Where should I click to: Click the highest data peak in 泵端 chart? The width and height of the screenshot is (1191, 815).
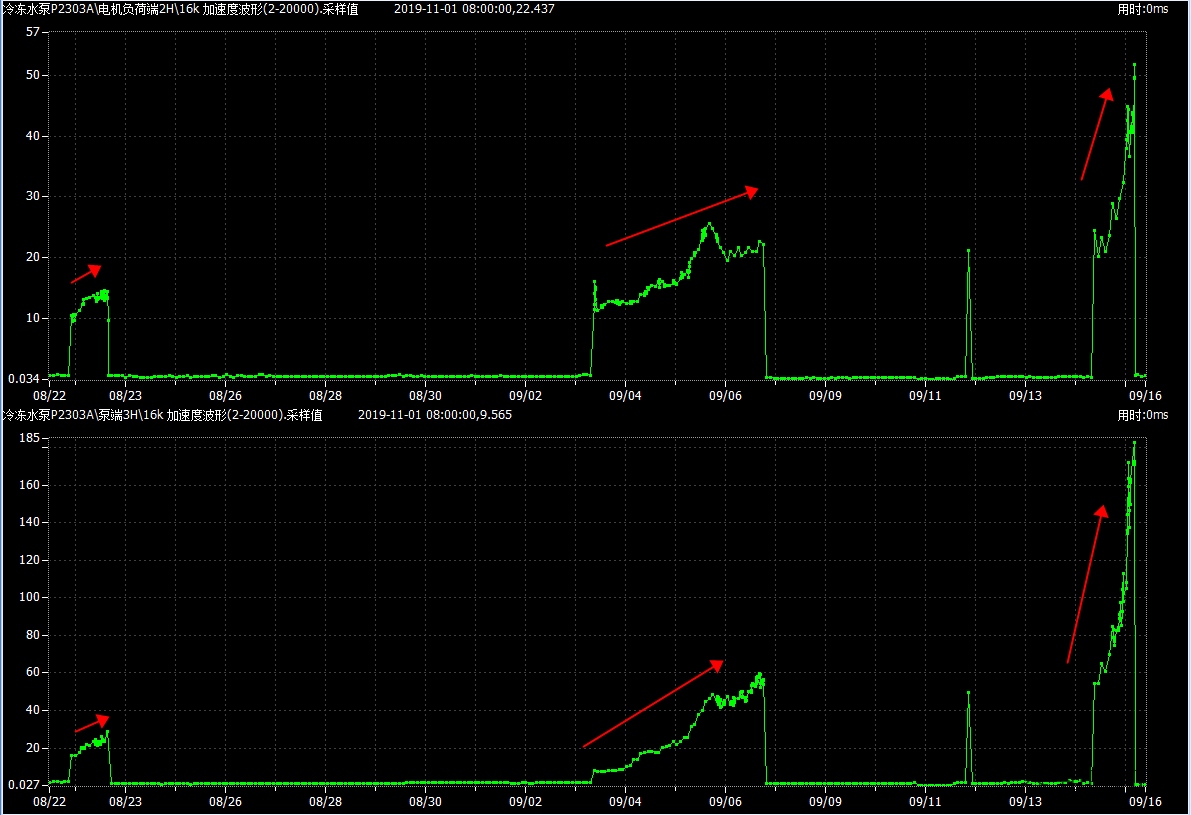click(1134, 442)
